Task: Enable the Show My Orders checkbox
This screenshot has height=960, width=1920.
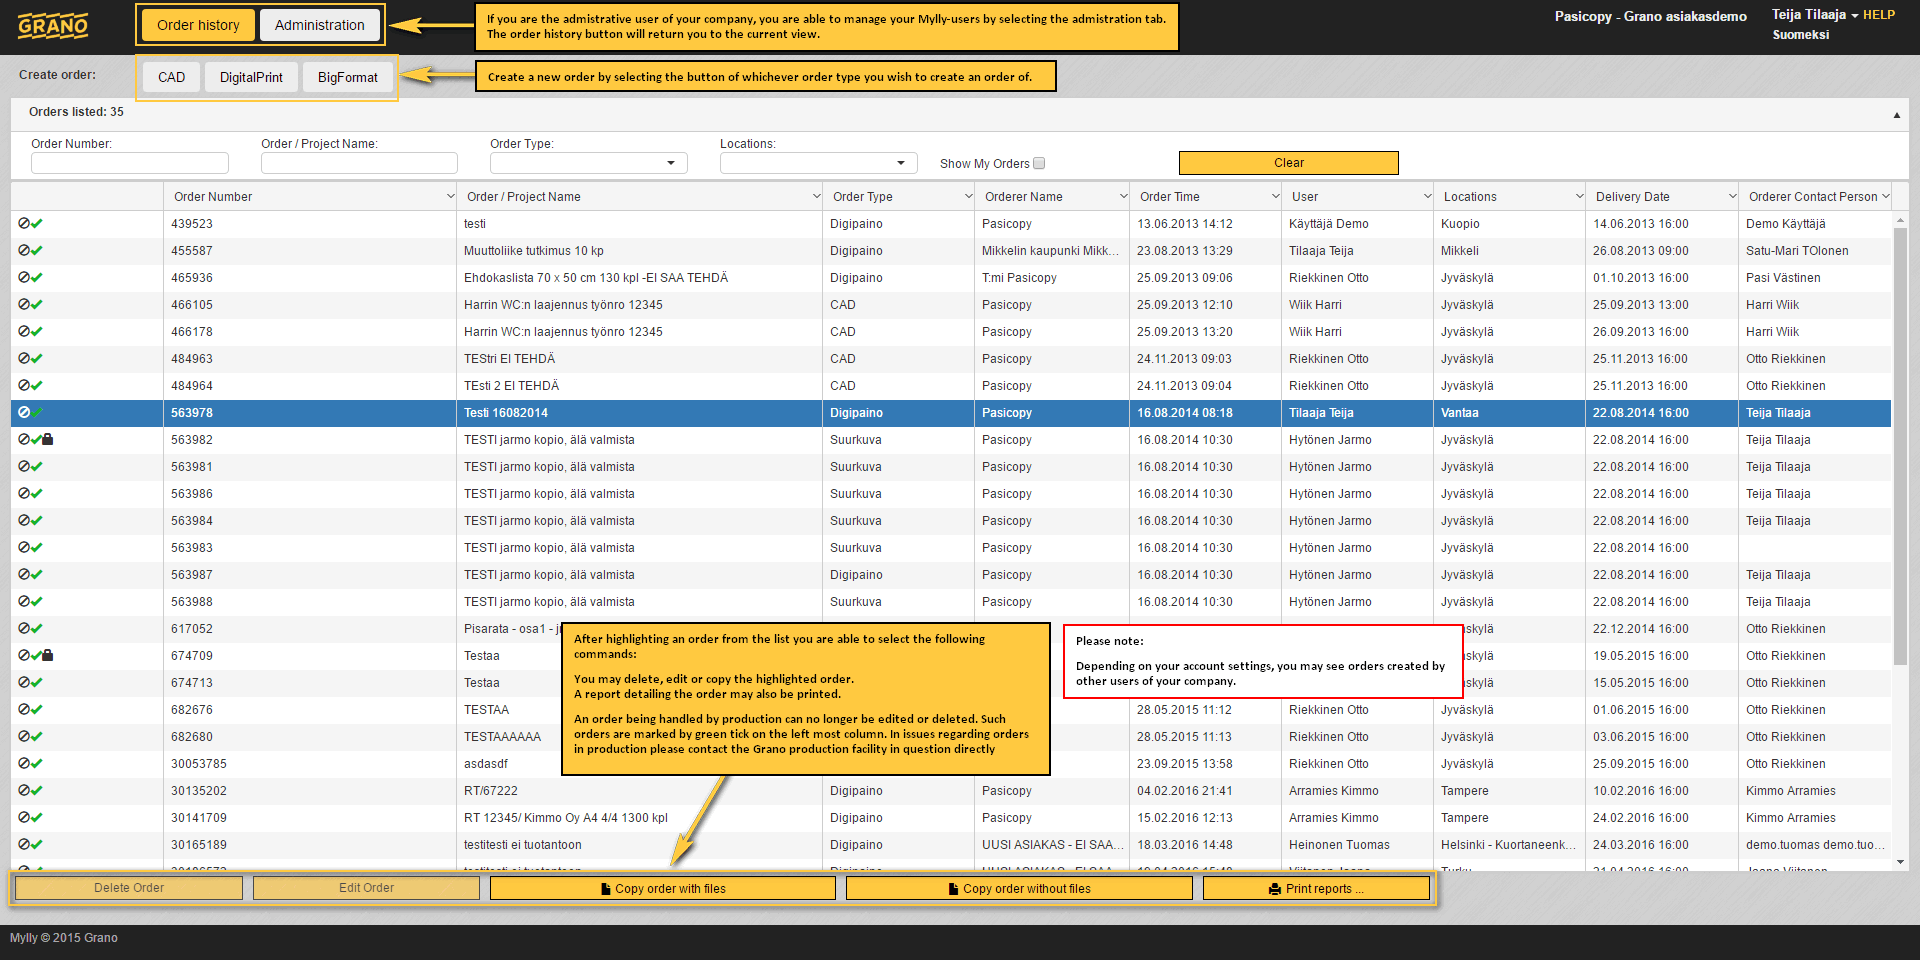Action: (x=1039, y=163)
